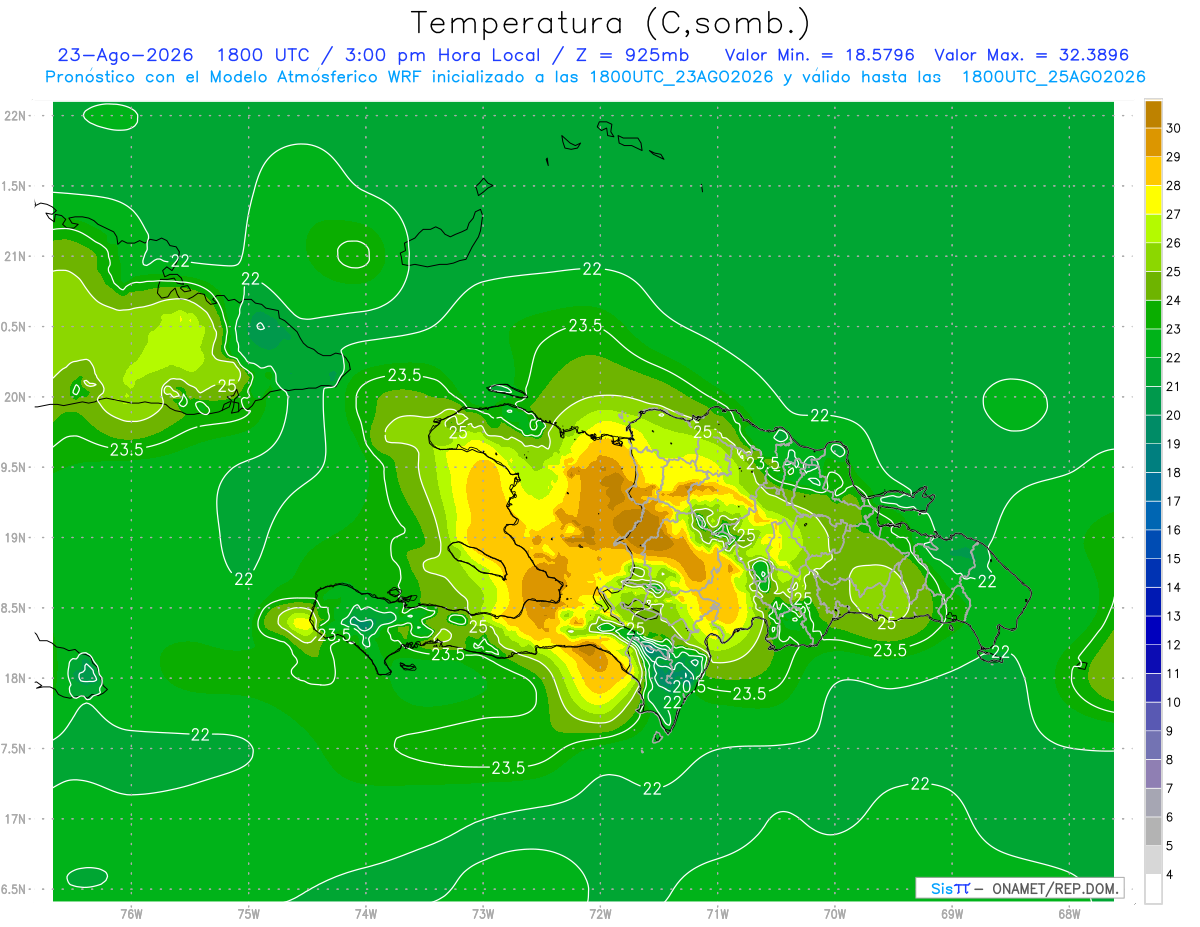
Task: Select the pressure level 'Z = 925mb'
Action: 632,55
